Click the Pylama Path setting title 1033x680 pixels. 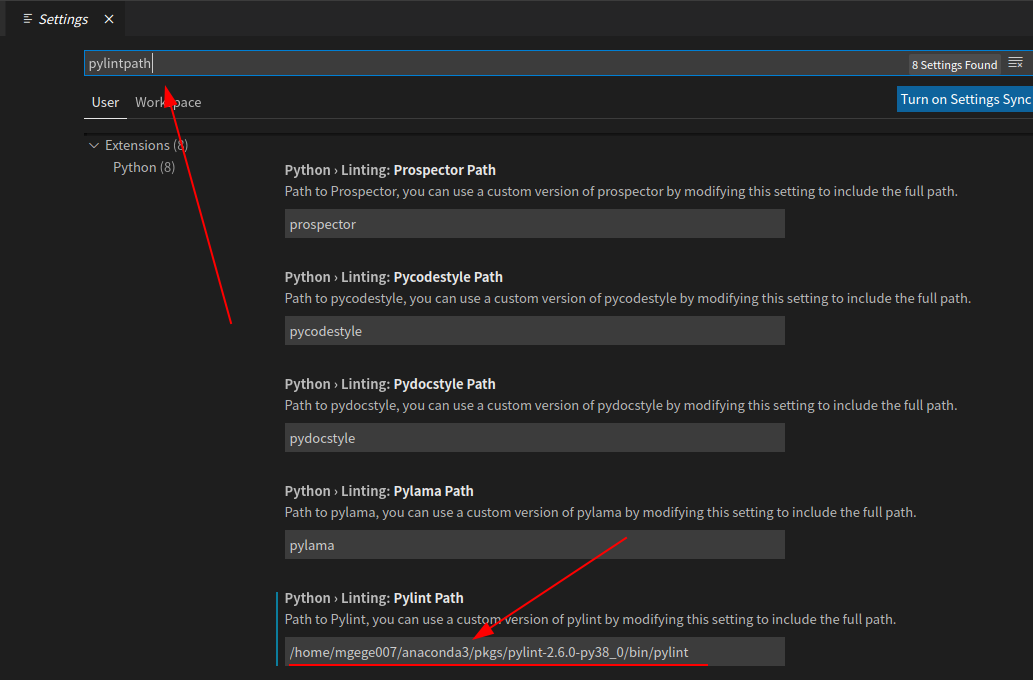pyautogui.click(x=379, y=491)
